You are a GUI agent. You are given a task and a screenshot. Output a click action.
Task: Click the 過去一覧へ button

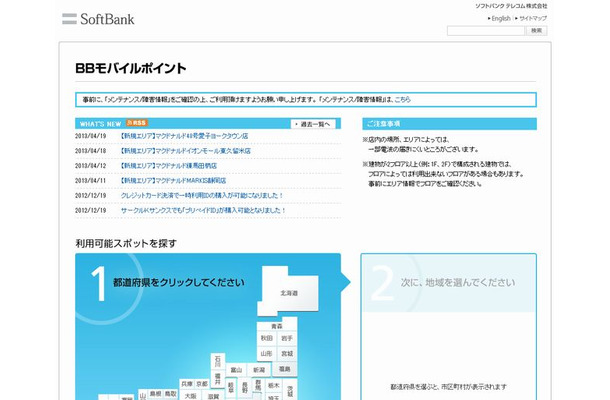click(x=313, y=124)
